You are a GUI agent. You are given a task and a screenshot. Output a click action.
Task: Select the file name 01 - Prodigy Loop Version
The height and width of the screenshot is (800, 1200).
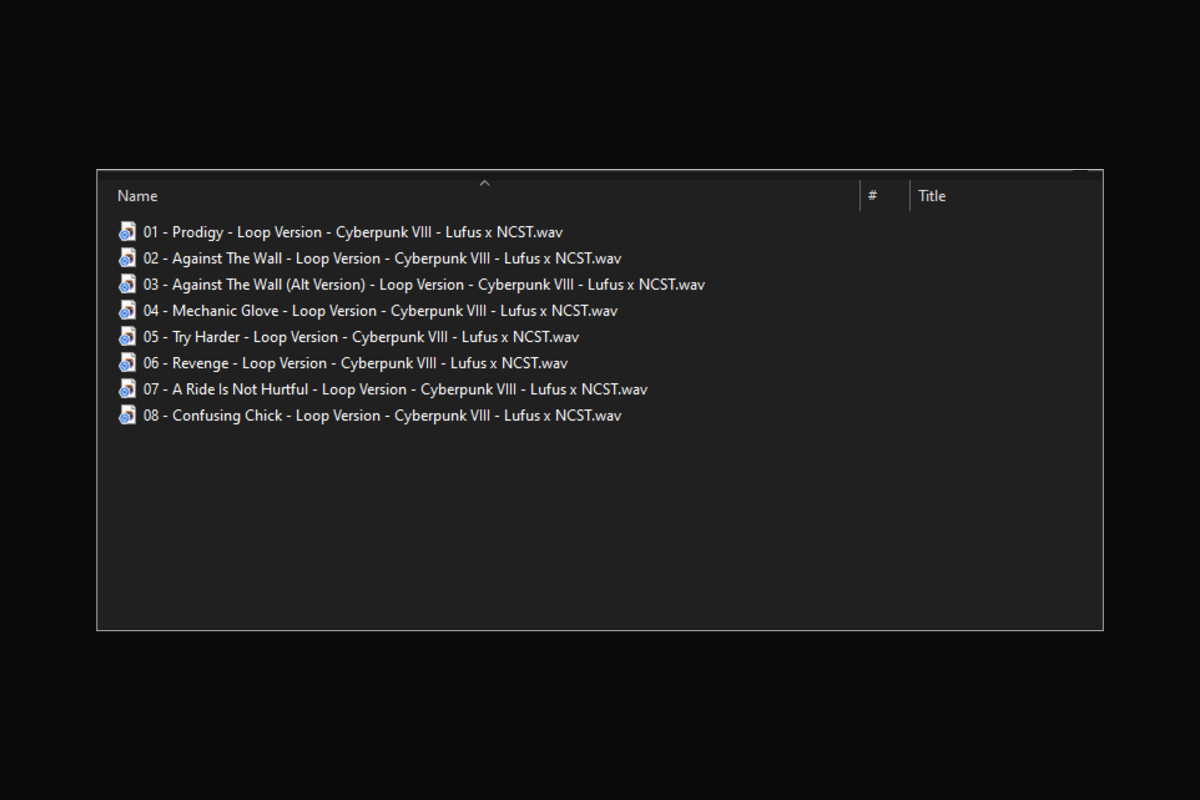pos(353,232)
